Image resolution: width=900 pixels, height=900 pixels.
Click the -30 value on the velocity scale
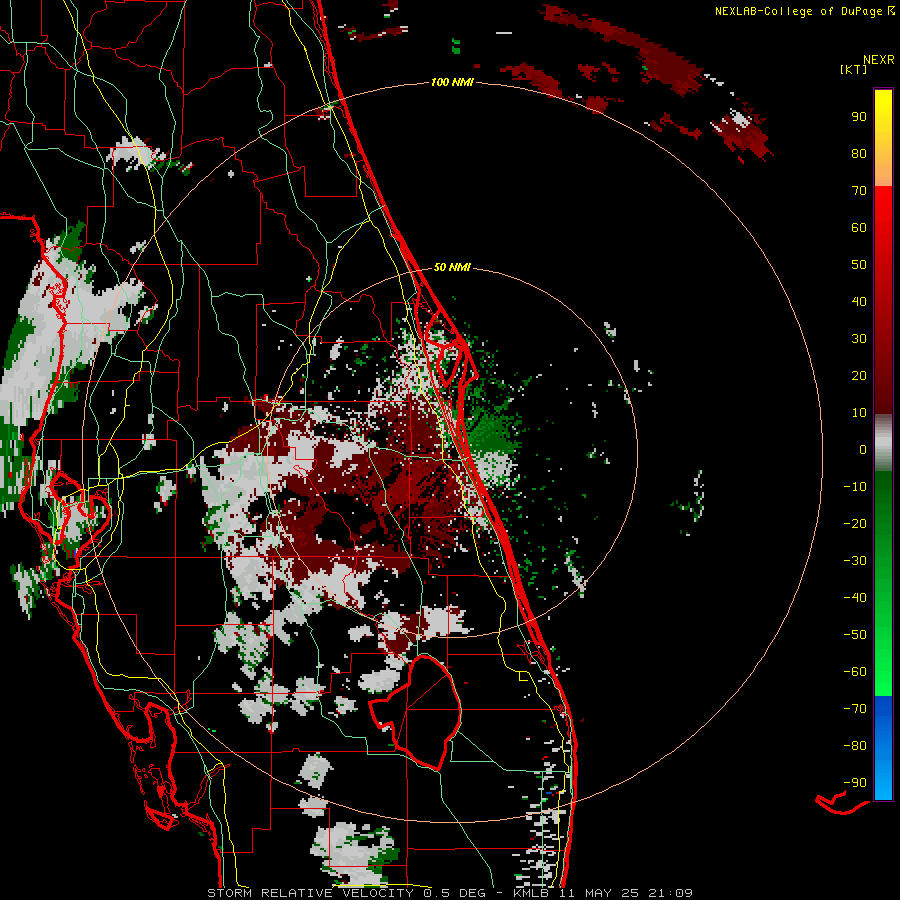tap(855, 561)
